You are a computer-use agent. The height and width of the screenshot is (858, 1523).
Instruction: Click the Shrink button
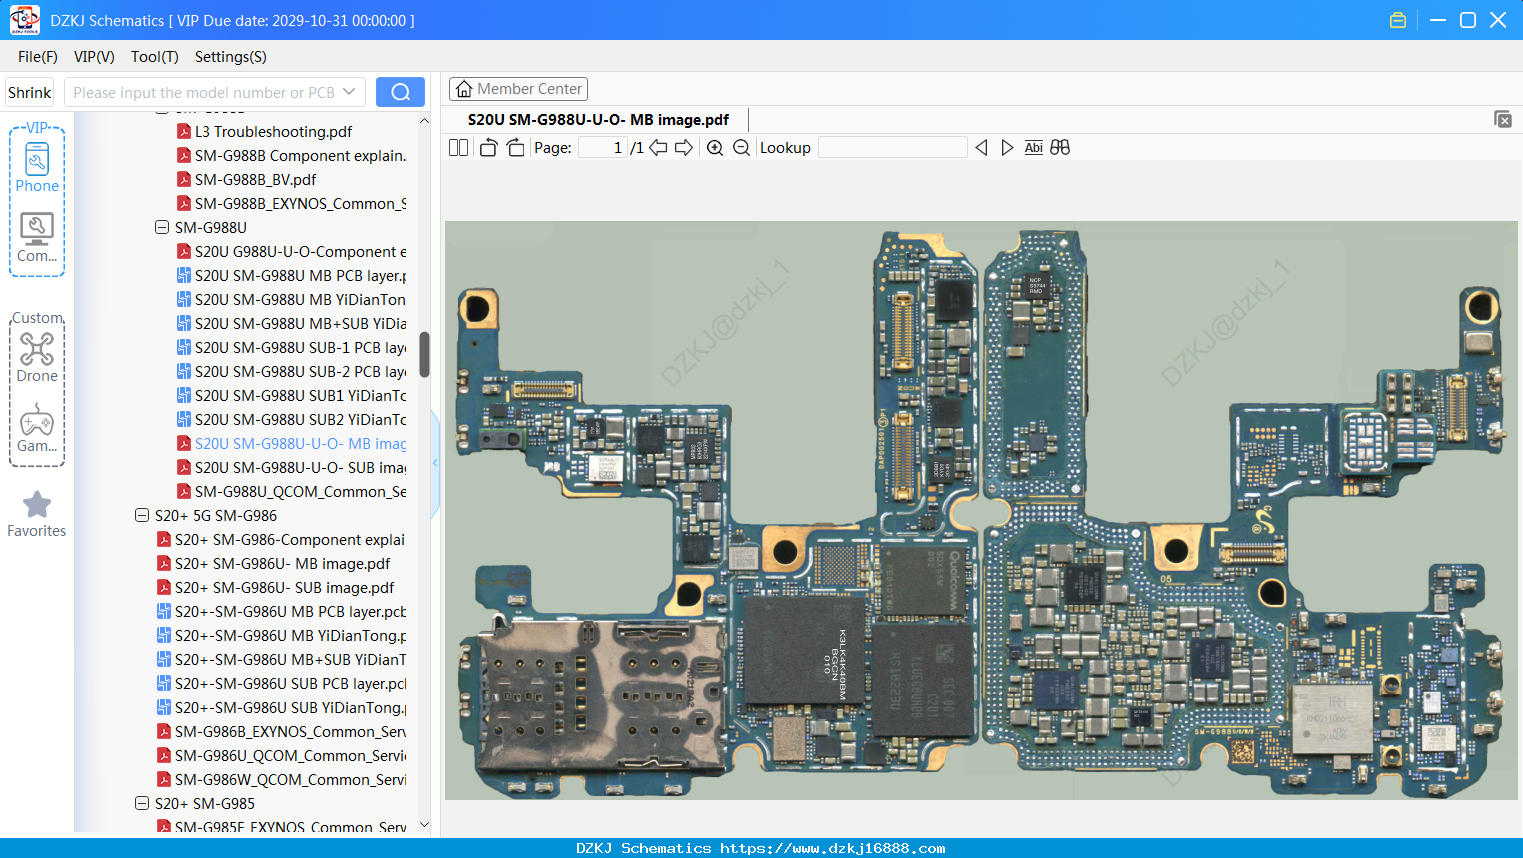point(29,92)
